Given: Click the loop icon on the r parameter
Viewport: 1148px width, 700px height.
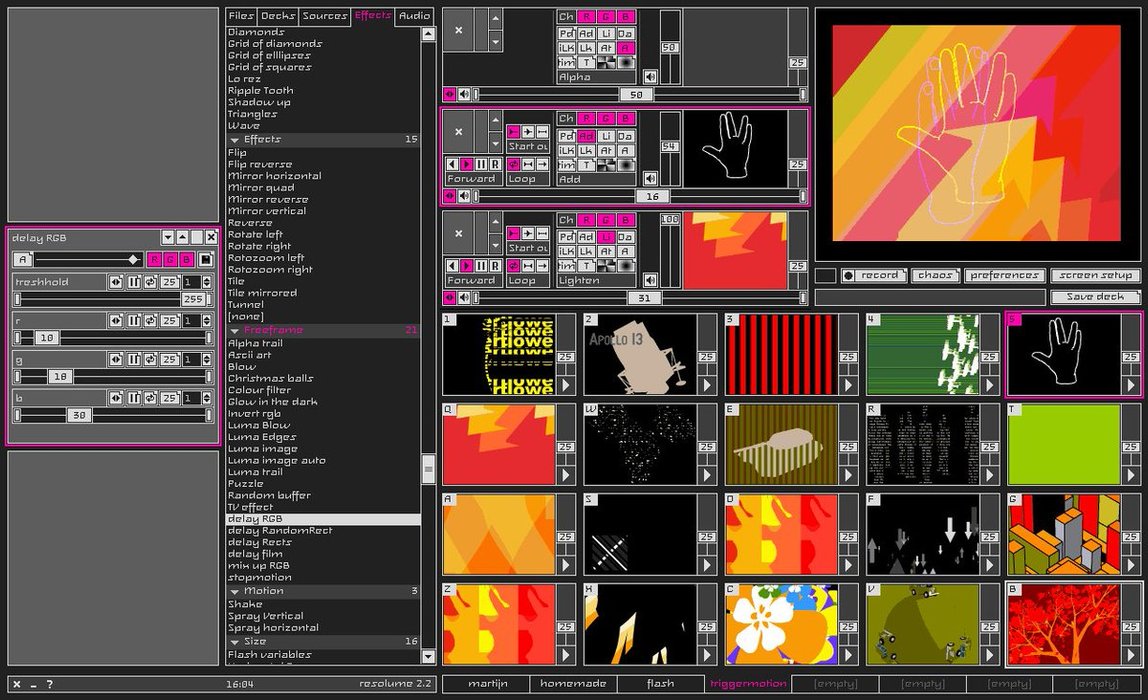Looking at the screenshot, I should [150, 320].
